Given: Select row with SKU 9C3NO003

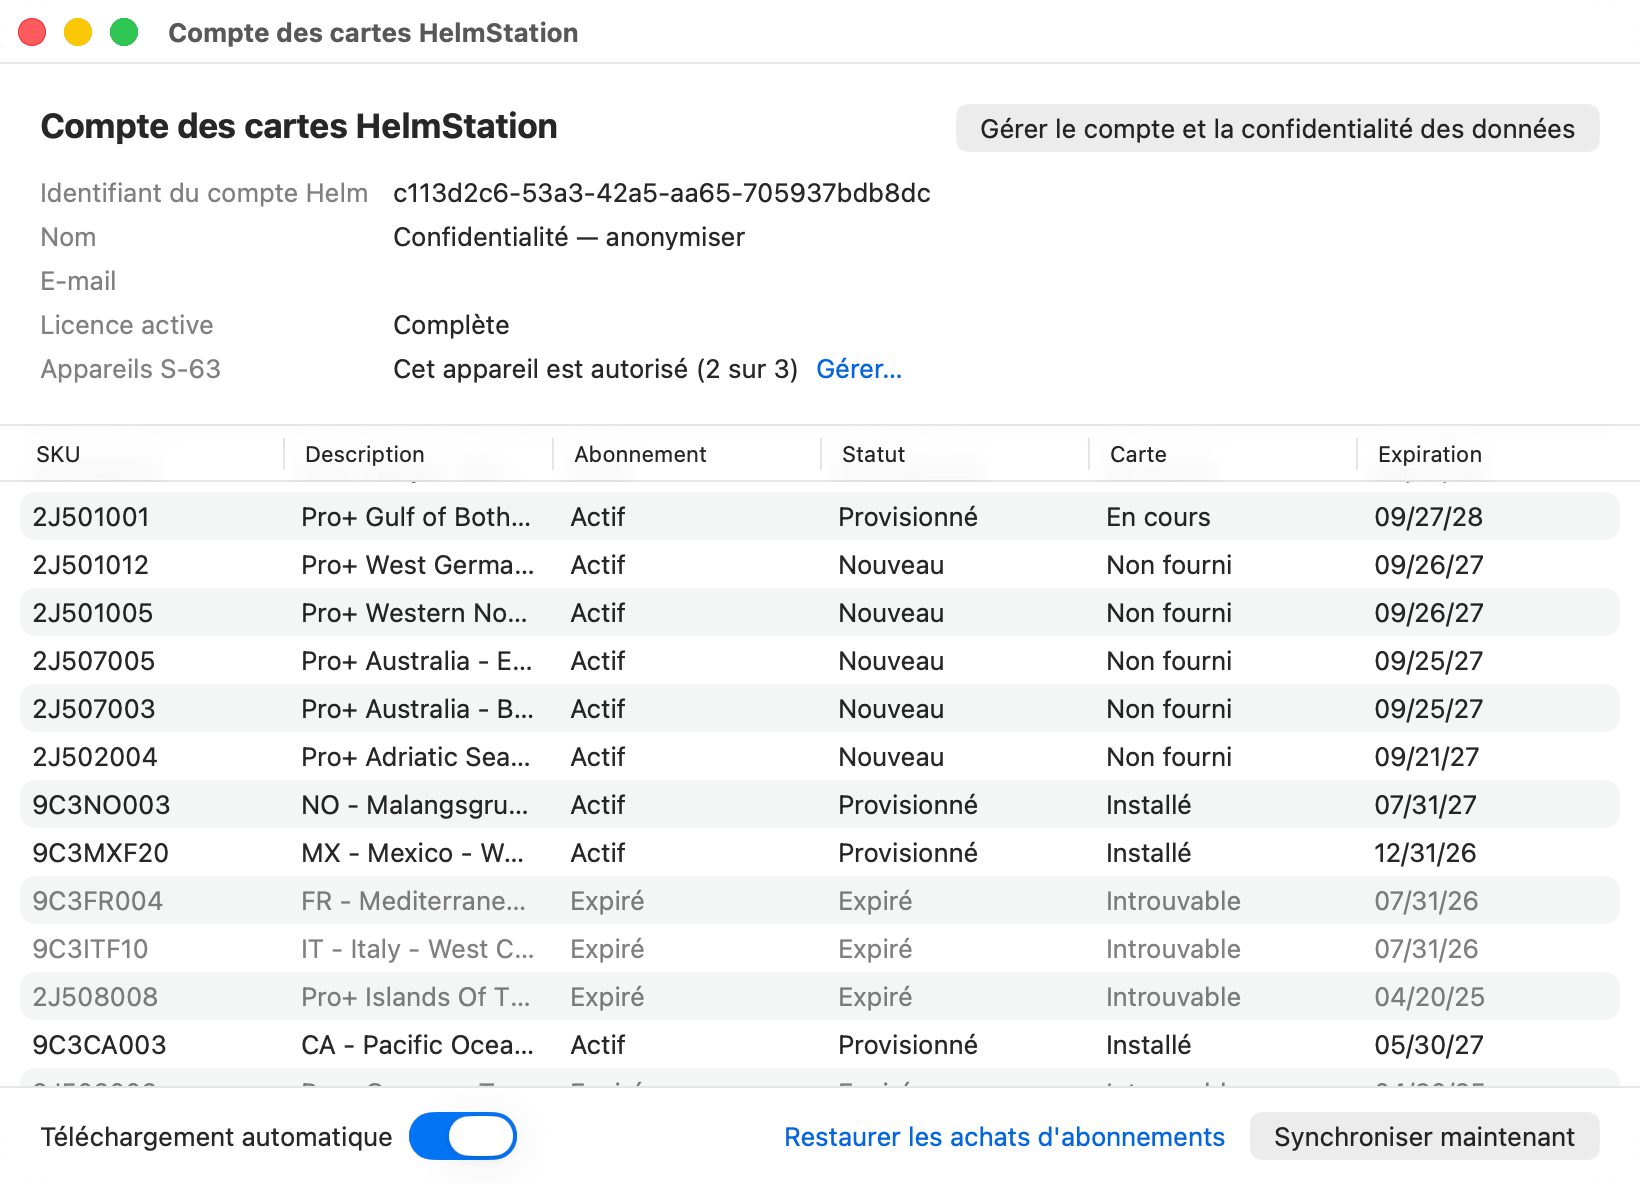Looking at the screenshot, I should click(x=819, y=804).
